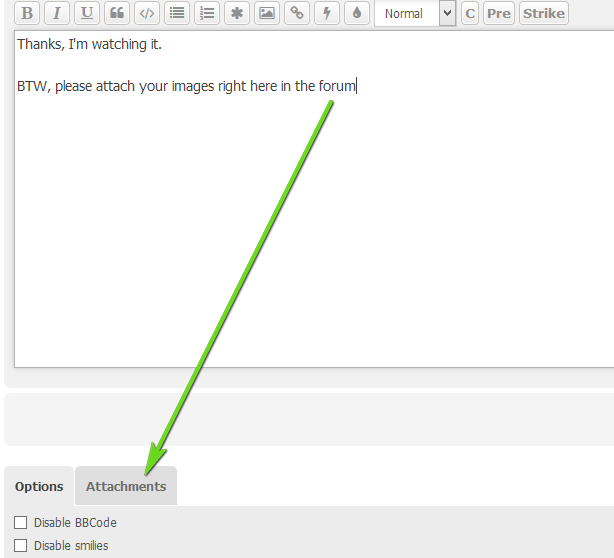Insert a bulleted list
The width and height of the screenshot is (614, 558).
click(177, 13)
